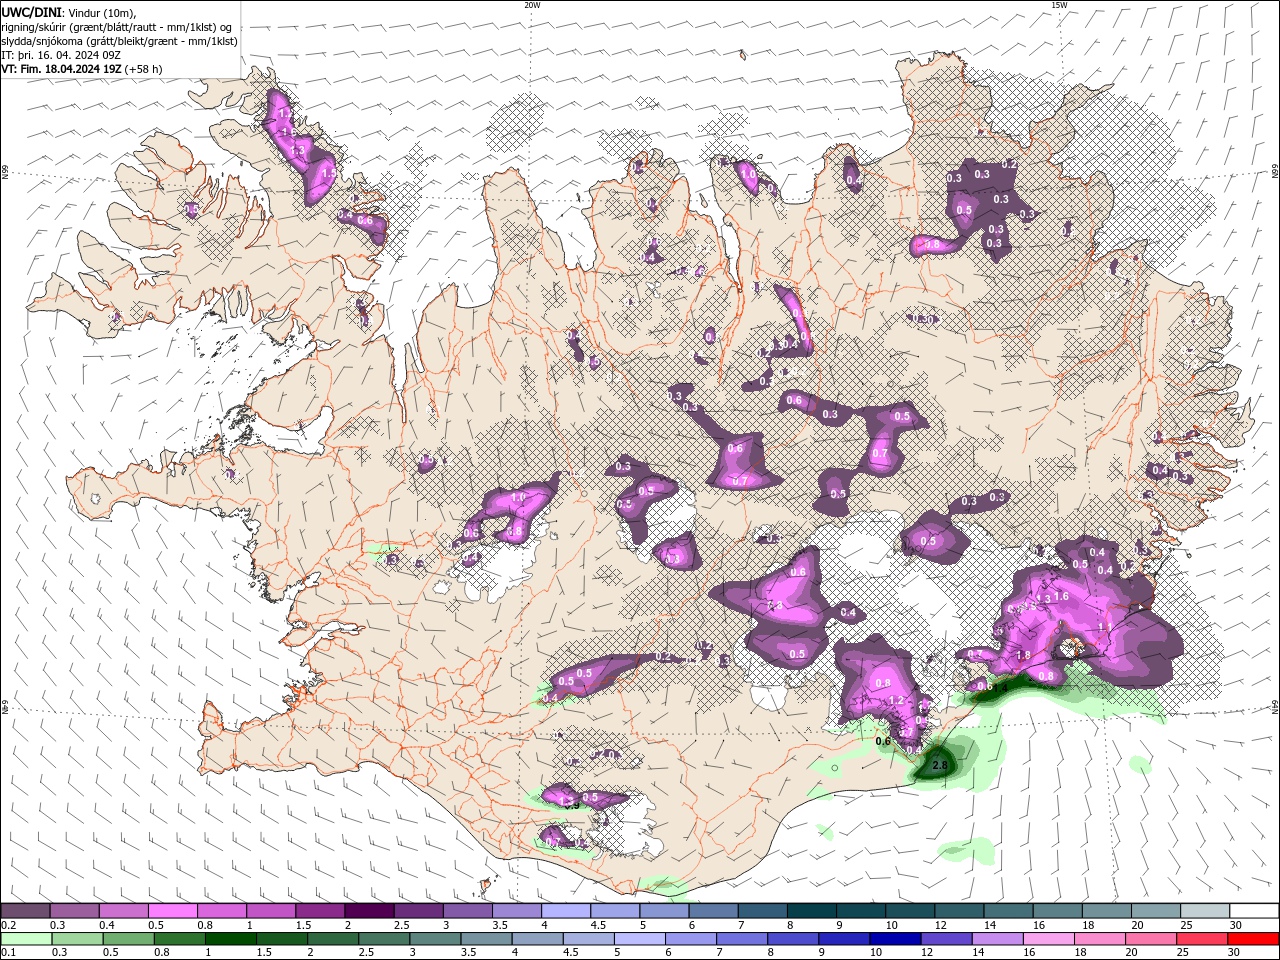This screenshot has height=960, width=1280.
Task: Click the 'Vindur (10m),' header text
Action: tap(100, 11)
